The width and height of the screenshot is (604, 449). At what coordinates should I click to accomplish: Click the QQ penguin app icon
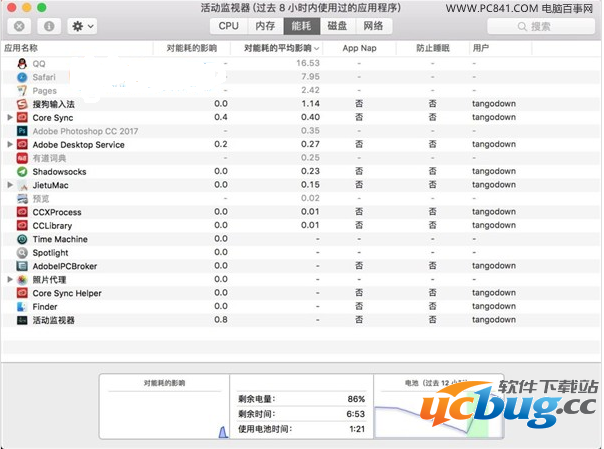coord(22,64)
